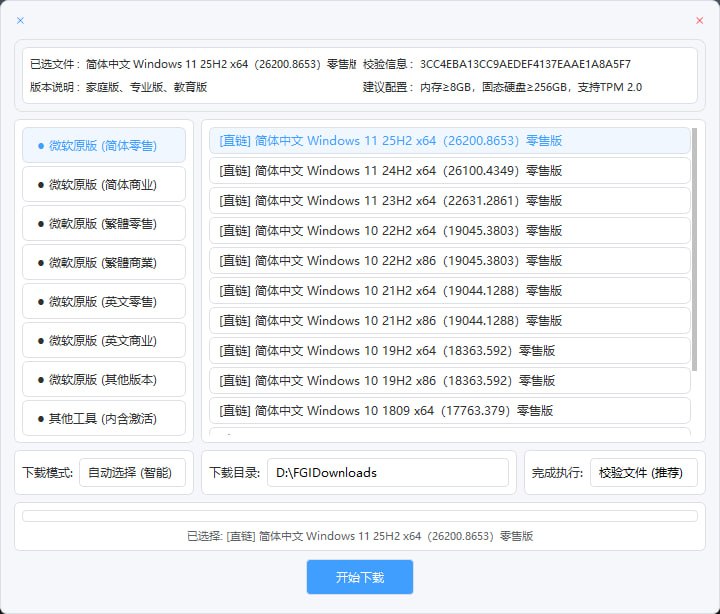Click 建议配置 requirements text
Viewport: 720px width, 614px height.
point(531,87)
